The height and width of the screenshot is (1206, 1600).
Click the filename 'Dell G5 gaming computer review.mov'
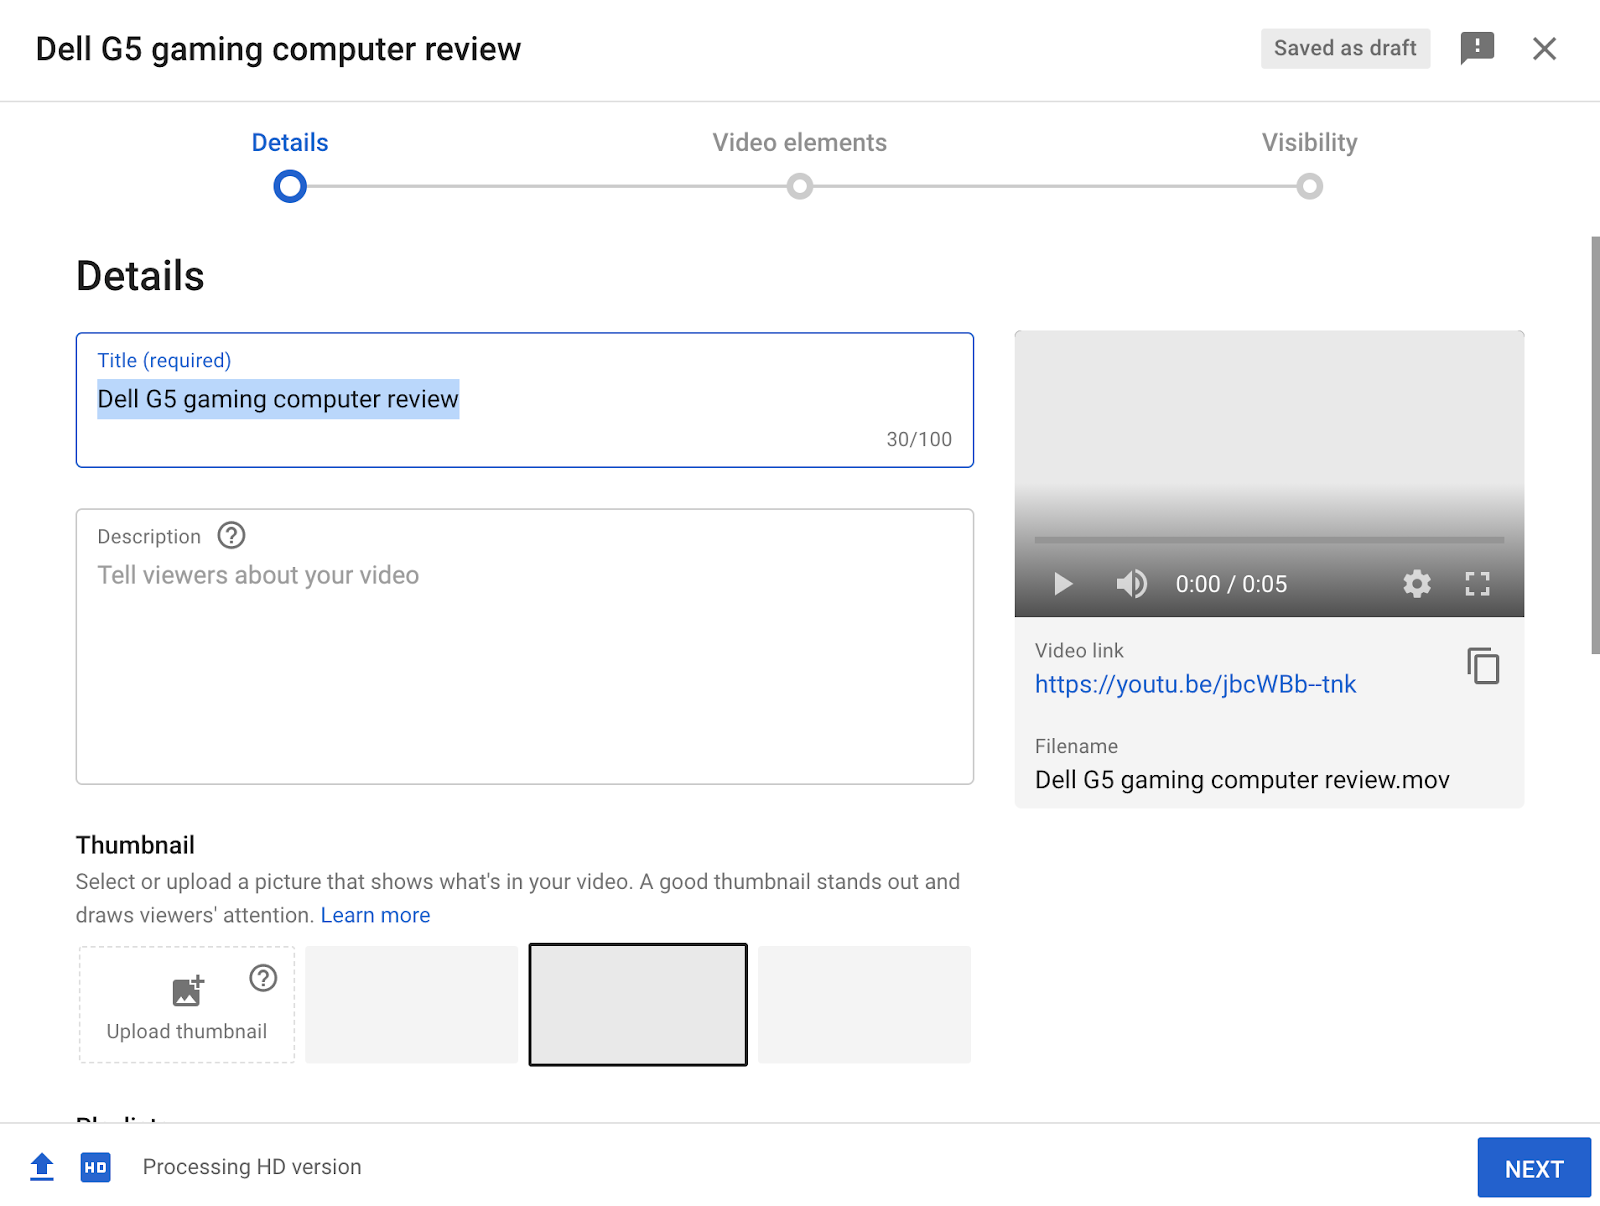(x=1242, y=780)
